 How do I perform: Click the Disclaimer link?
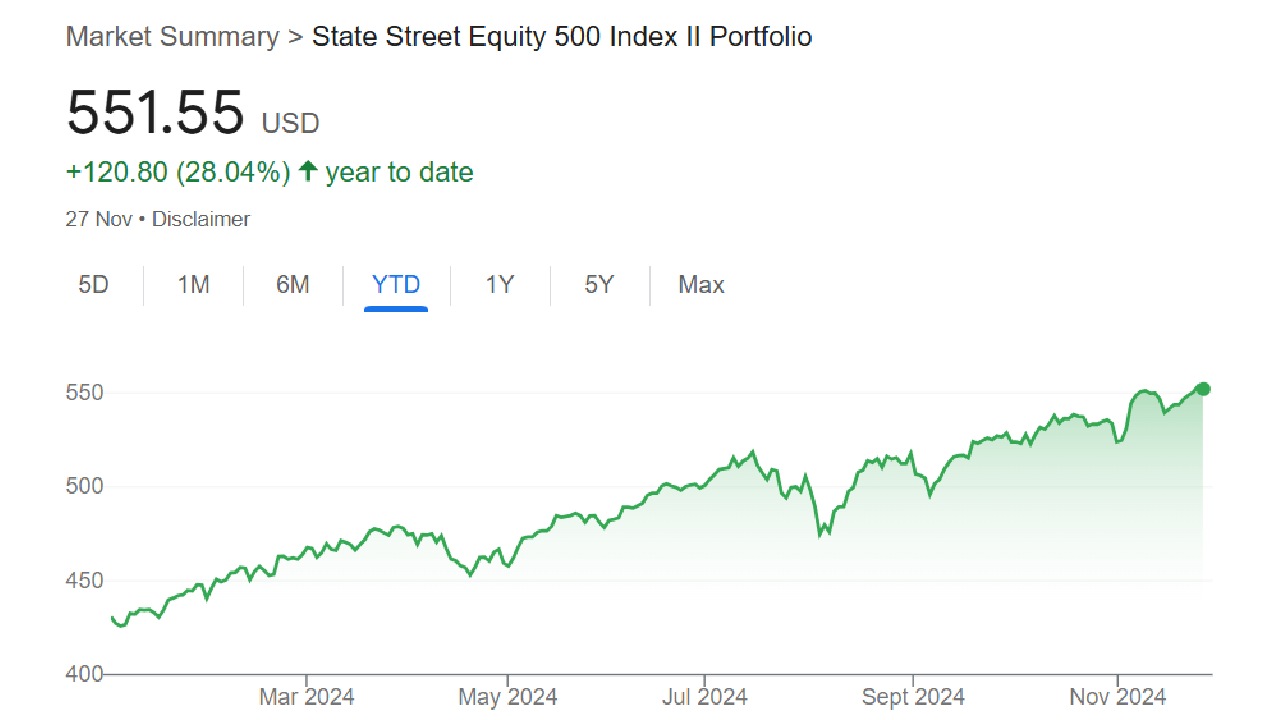(201, 219)
